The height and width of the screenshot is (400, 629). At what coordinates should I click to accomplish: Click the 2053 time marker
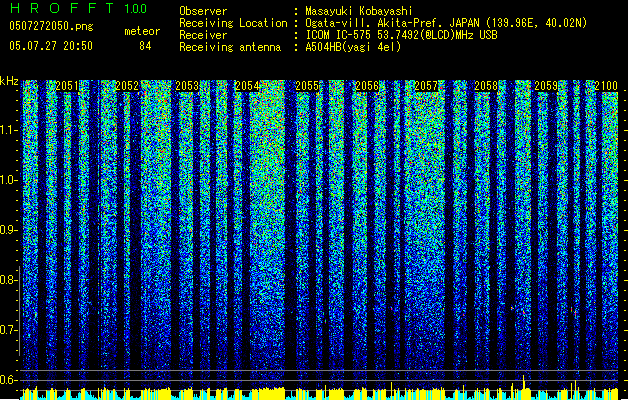187,86
